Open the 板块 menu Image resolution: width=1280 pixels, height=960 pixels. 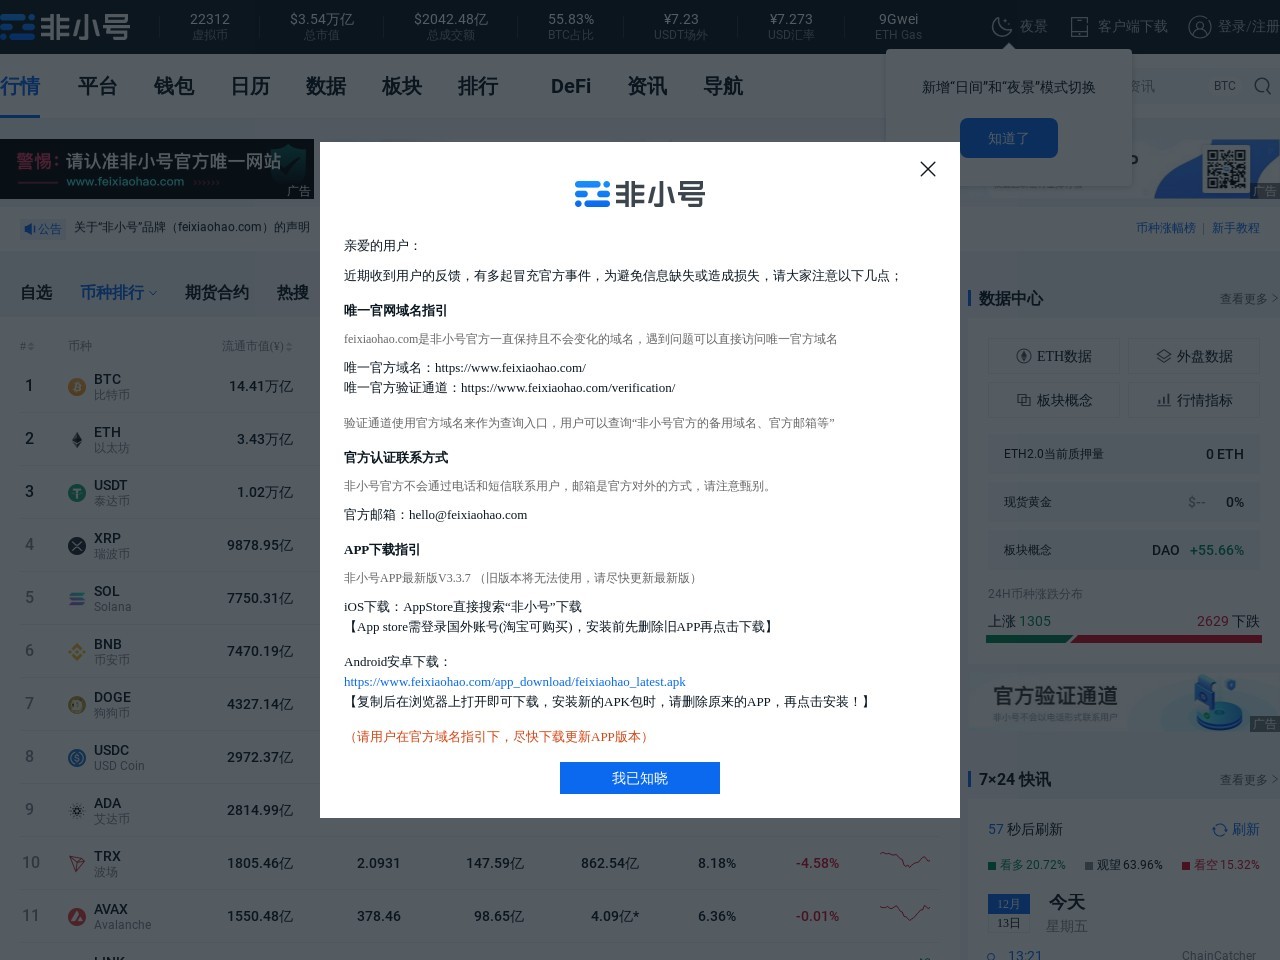point(402,86)
